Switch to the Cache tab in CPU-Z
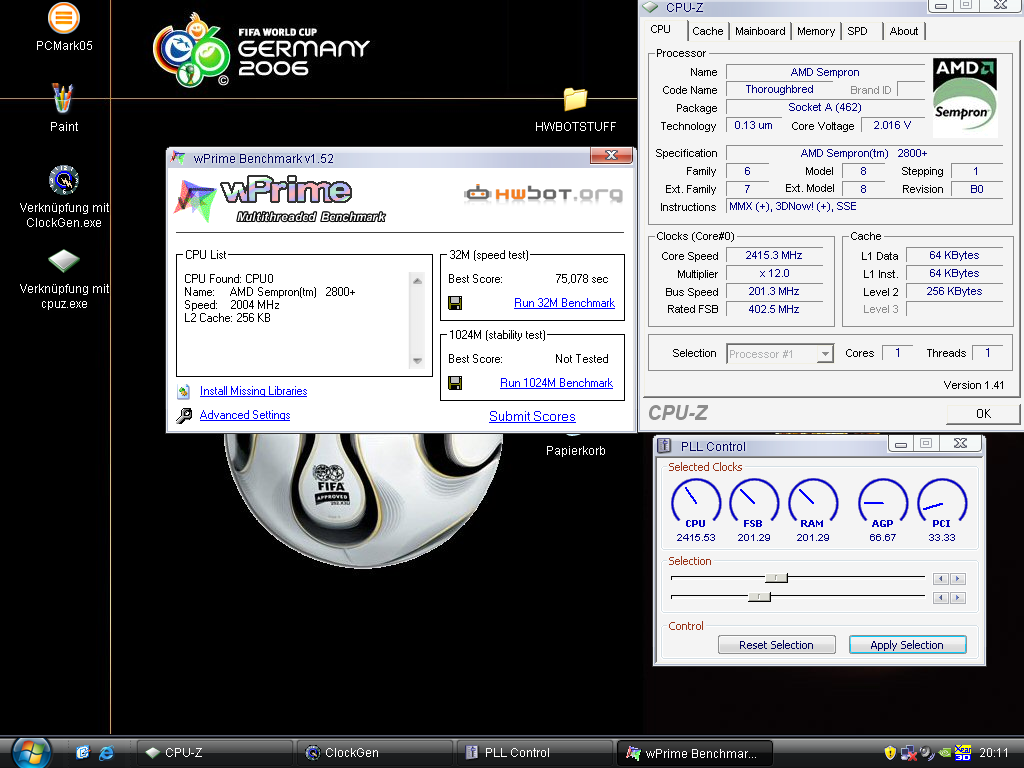Viewport: 1024px width, 768px height. click(707, 31)
